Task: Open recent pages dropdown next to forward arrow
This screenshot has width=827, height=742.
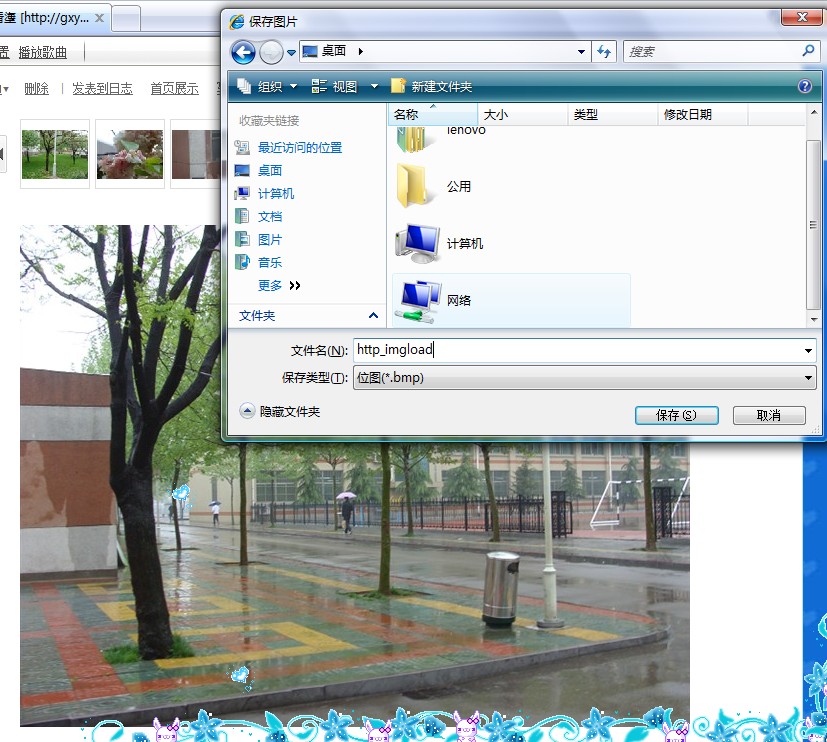Action: [x=291, y=53]
